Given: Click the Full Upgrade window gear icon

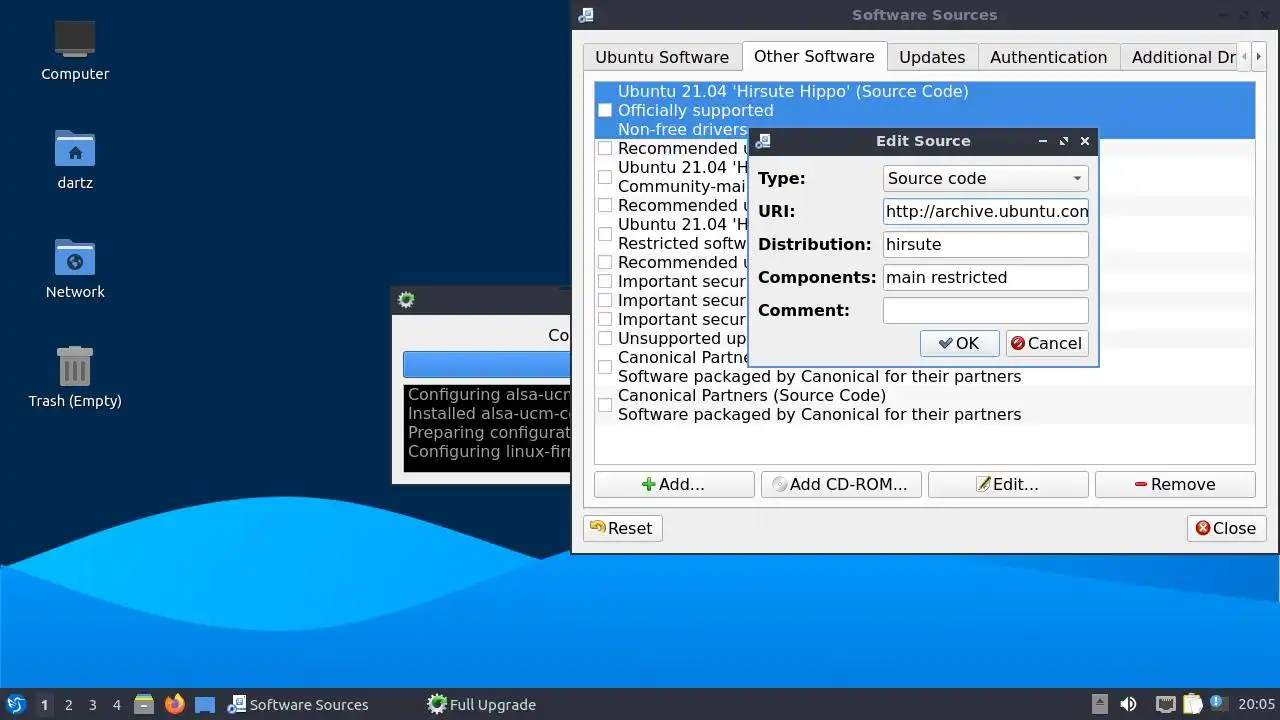Looking at the screenshot, I should tap(406, 300).
